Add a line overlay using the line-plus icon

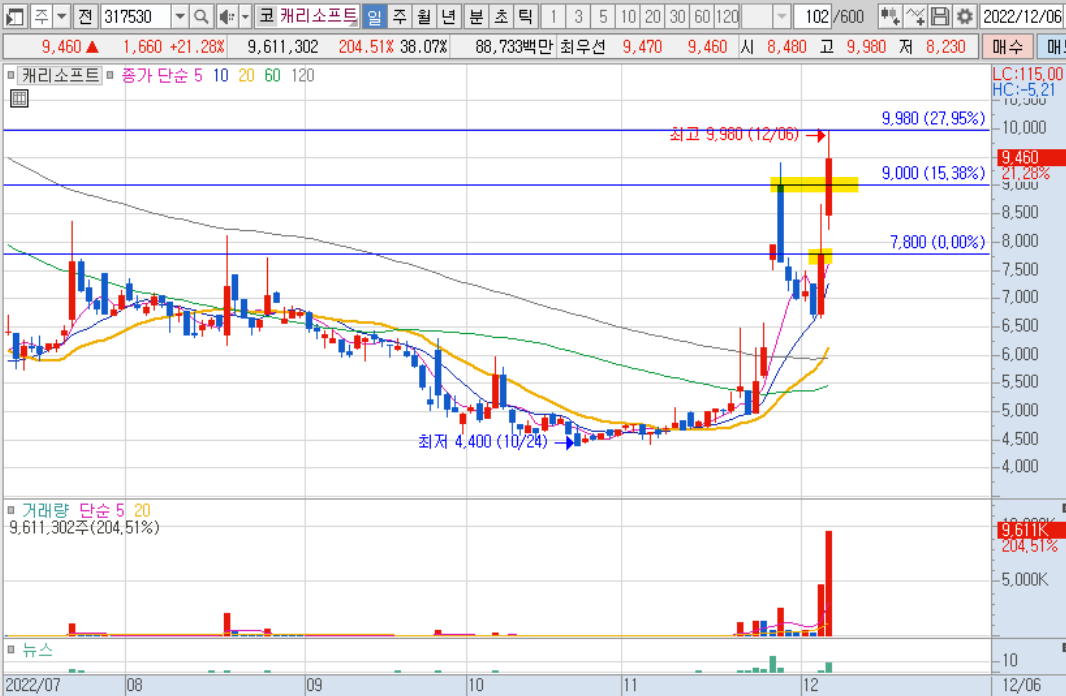(x=915, y=16)
